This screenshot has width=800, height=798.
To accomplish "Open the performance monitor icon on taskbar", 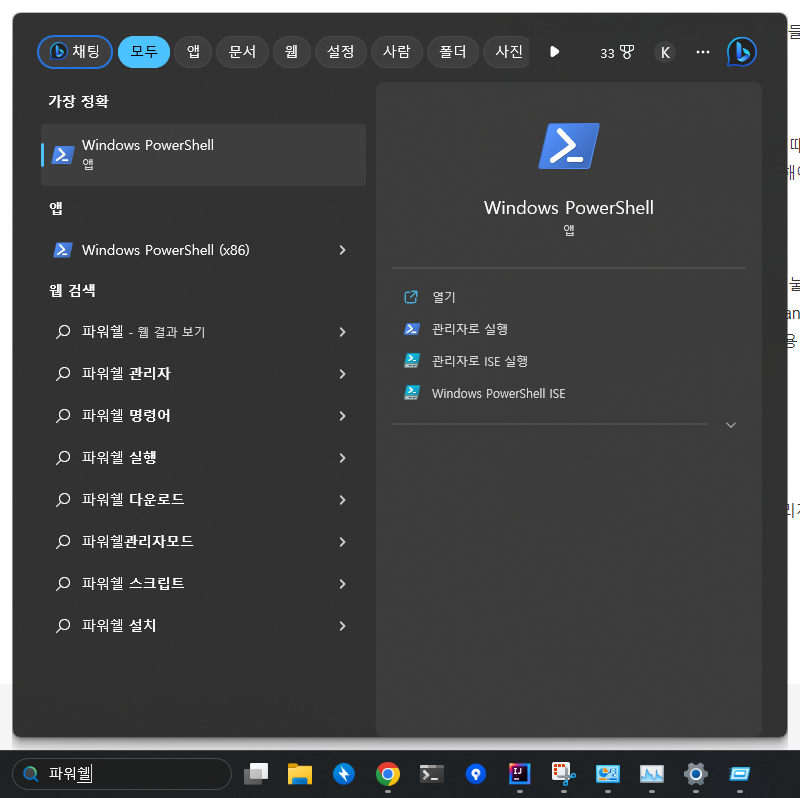I will [x=652, y=774].
